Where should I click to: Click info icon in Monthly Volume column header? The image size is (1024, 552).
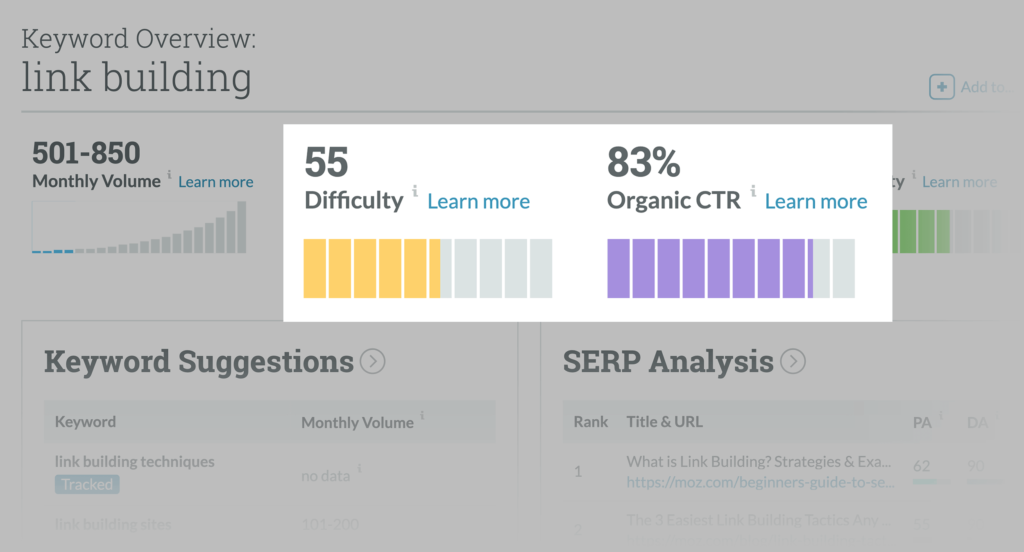422,416
